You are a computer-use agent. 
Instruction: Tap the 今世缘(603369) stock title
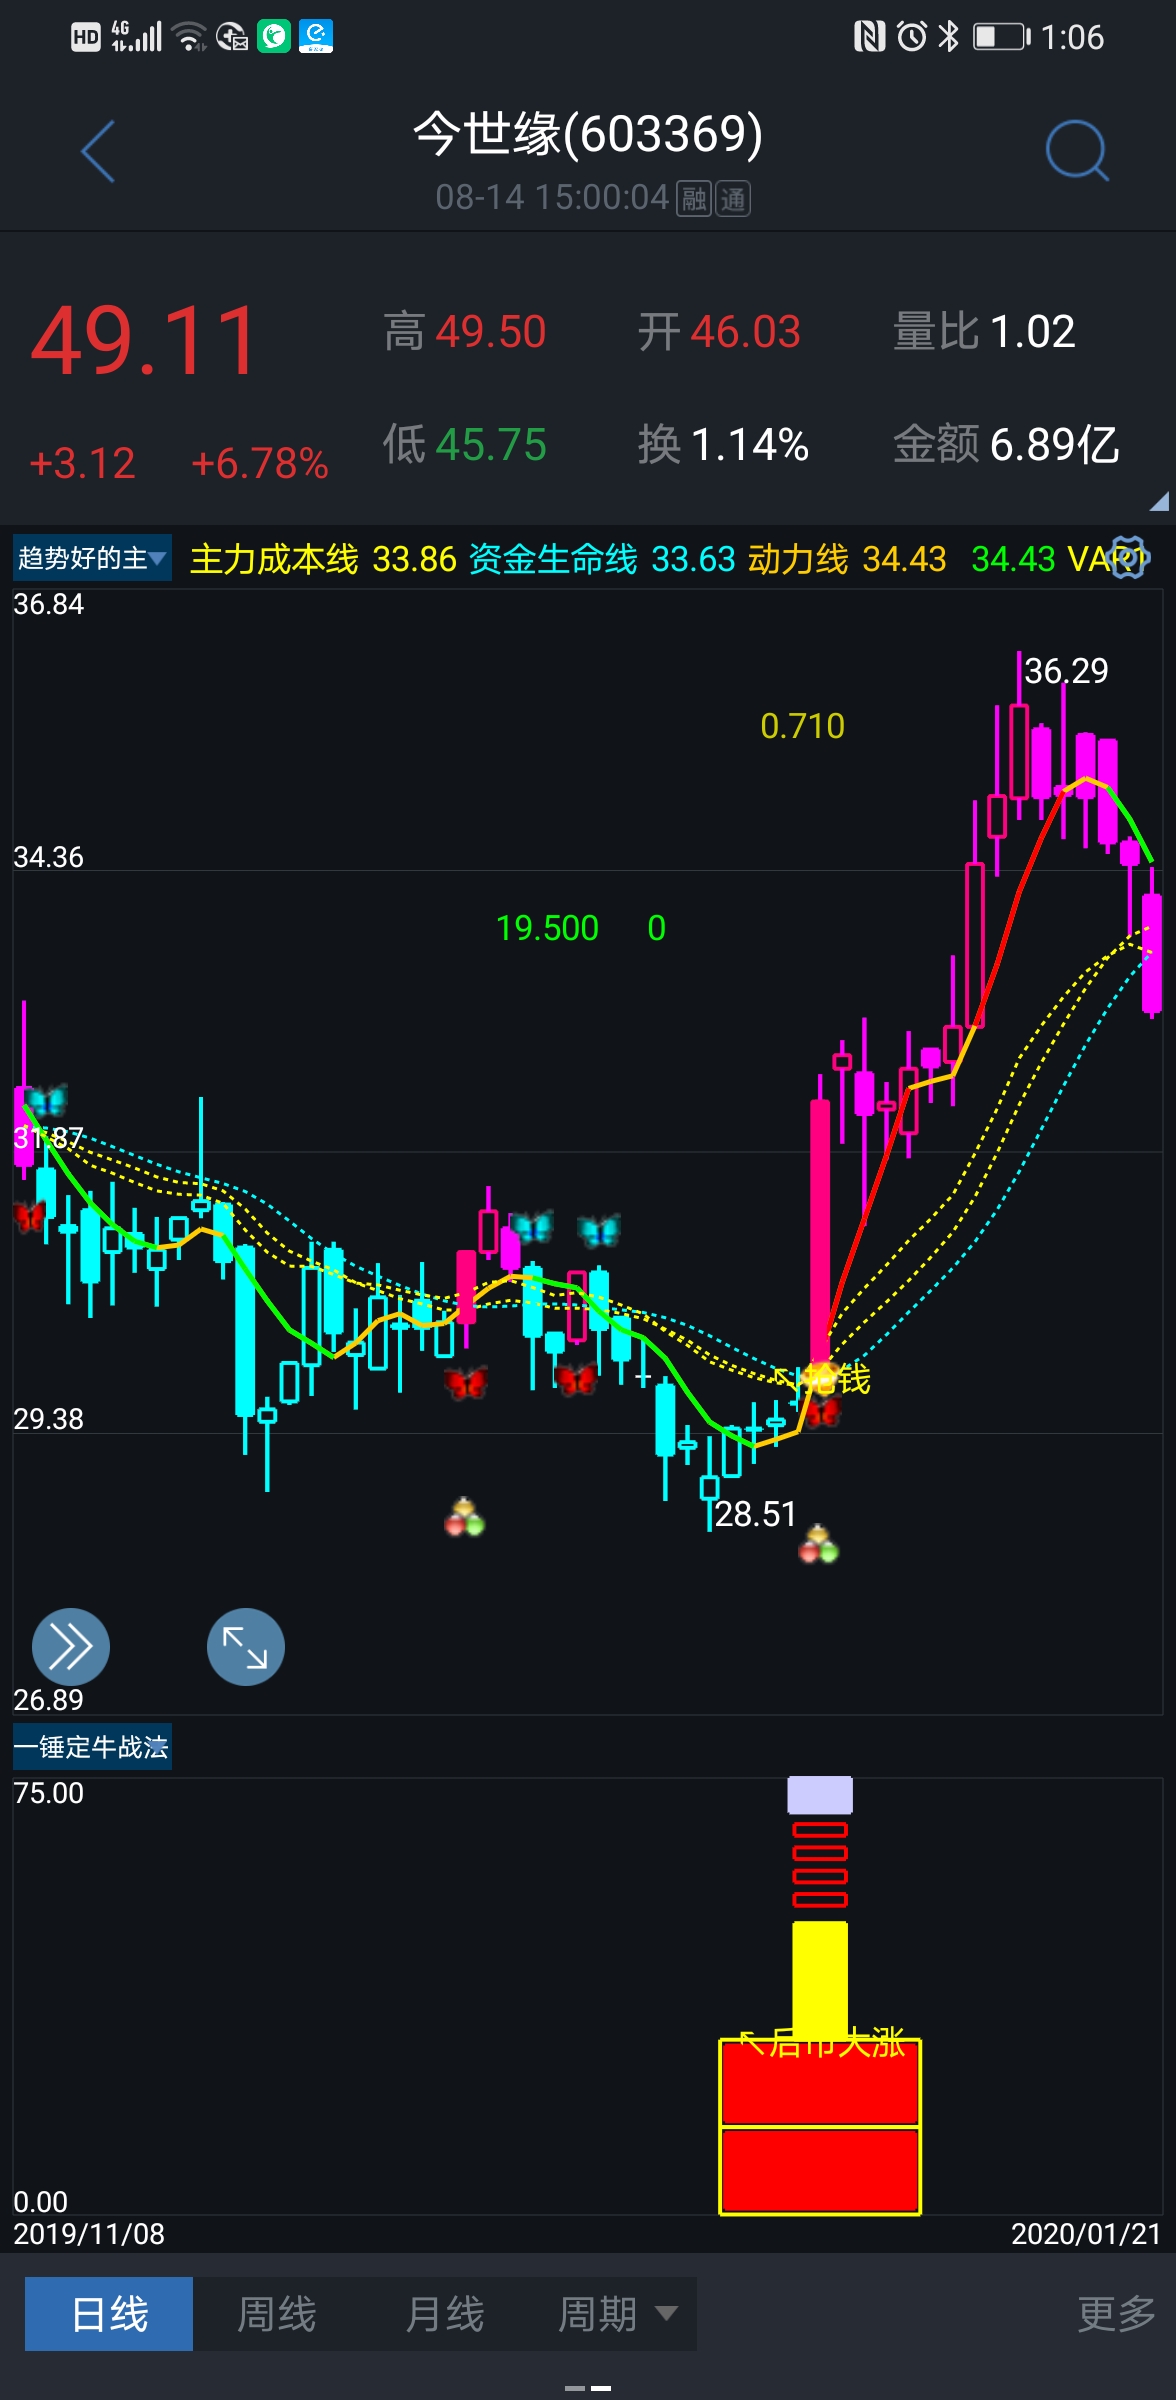[588, 134]
